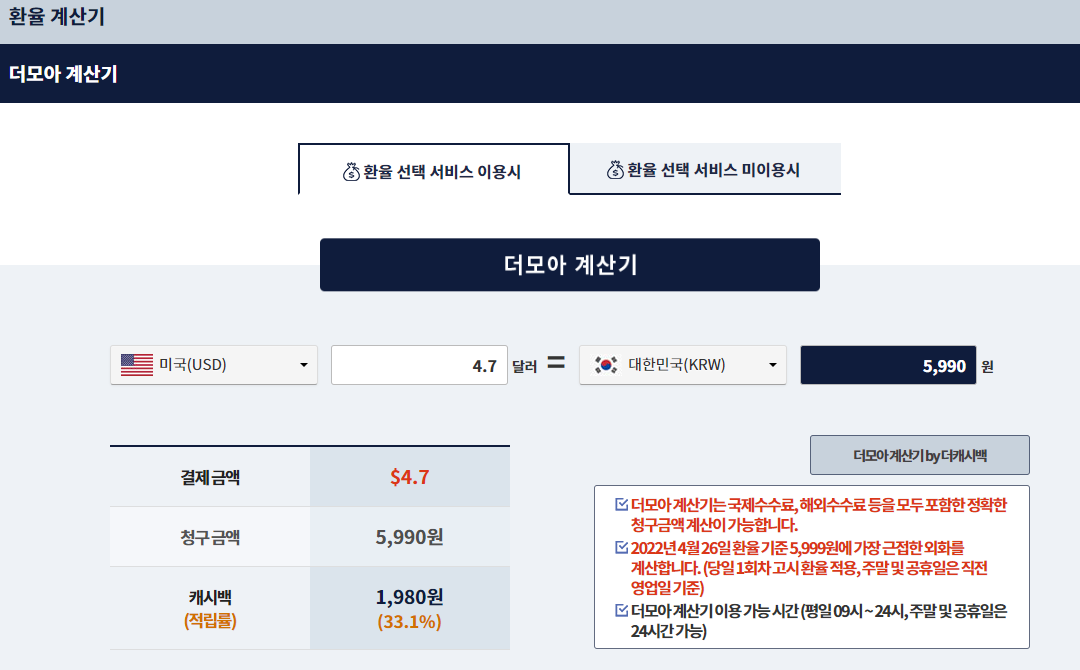The width and height of the screenshot is (1080, 670).
Task: Click the KRW result field showing 5,990
Action: (888, 365)
